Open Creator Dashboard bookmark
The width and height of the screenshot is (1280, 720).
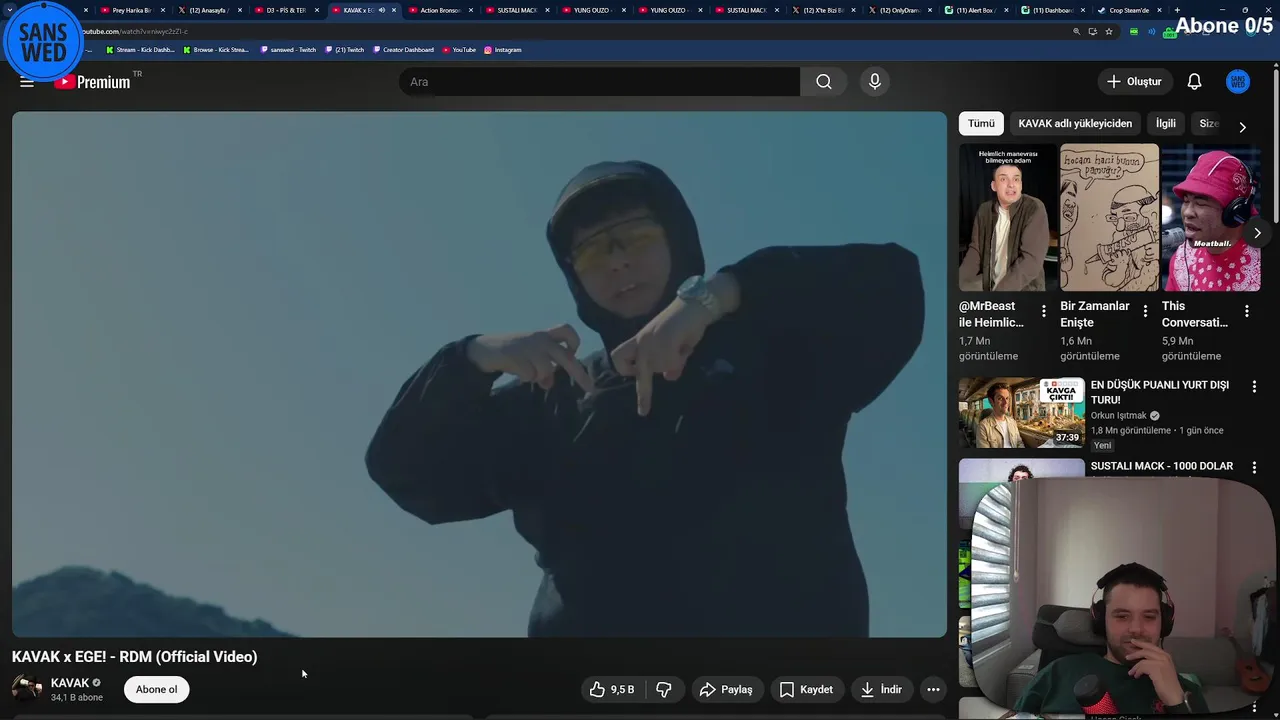click(404, 49)
